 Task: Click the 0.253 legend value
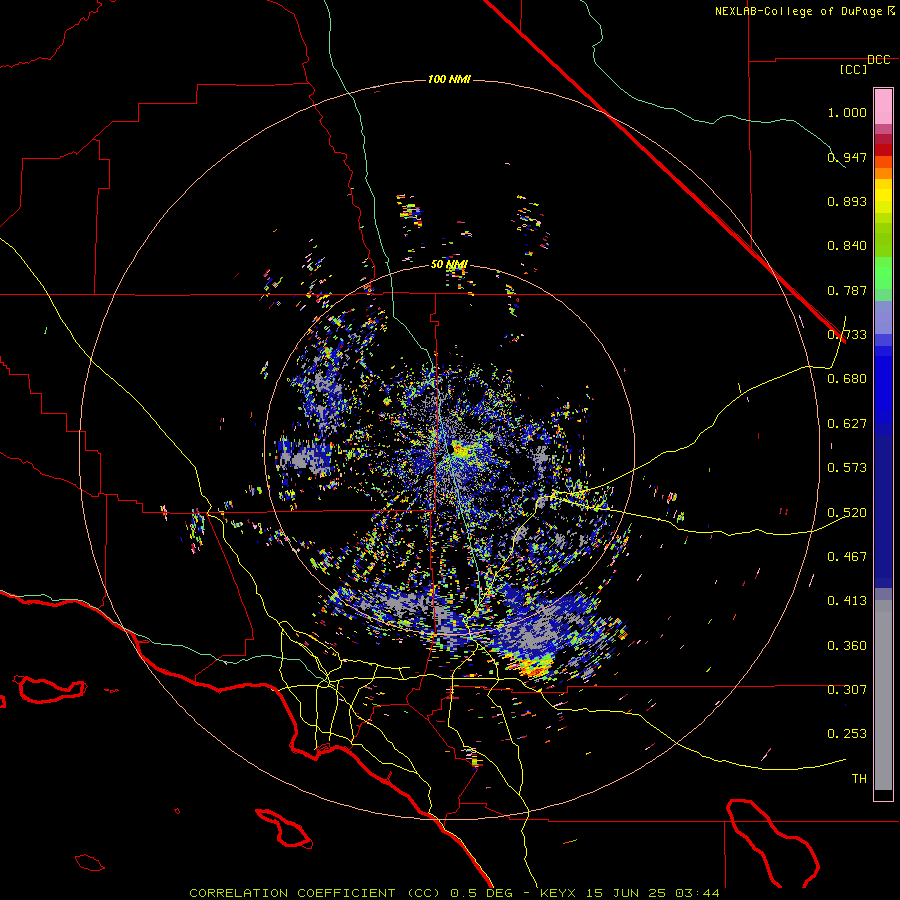(847, 734)
